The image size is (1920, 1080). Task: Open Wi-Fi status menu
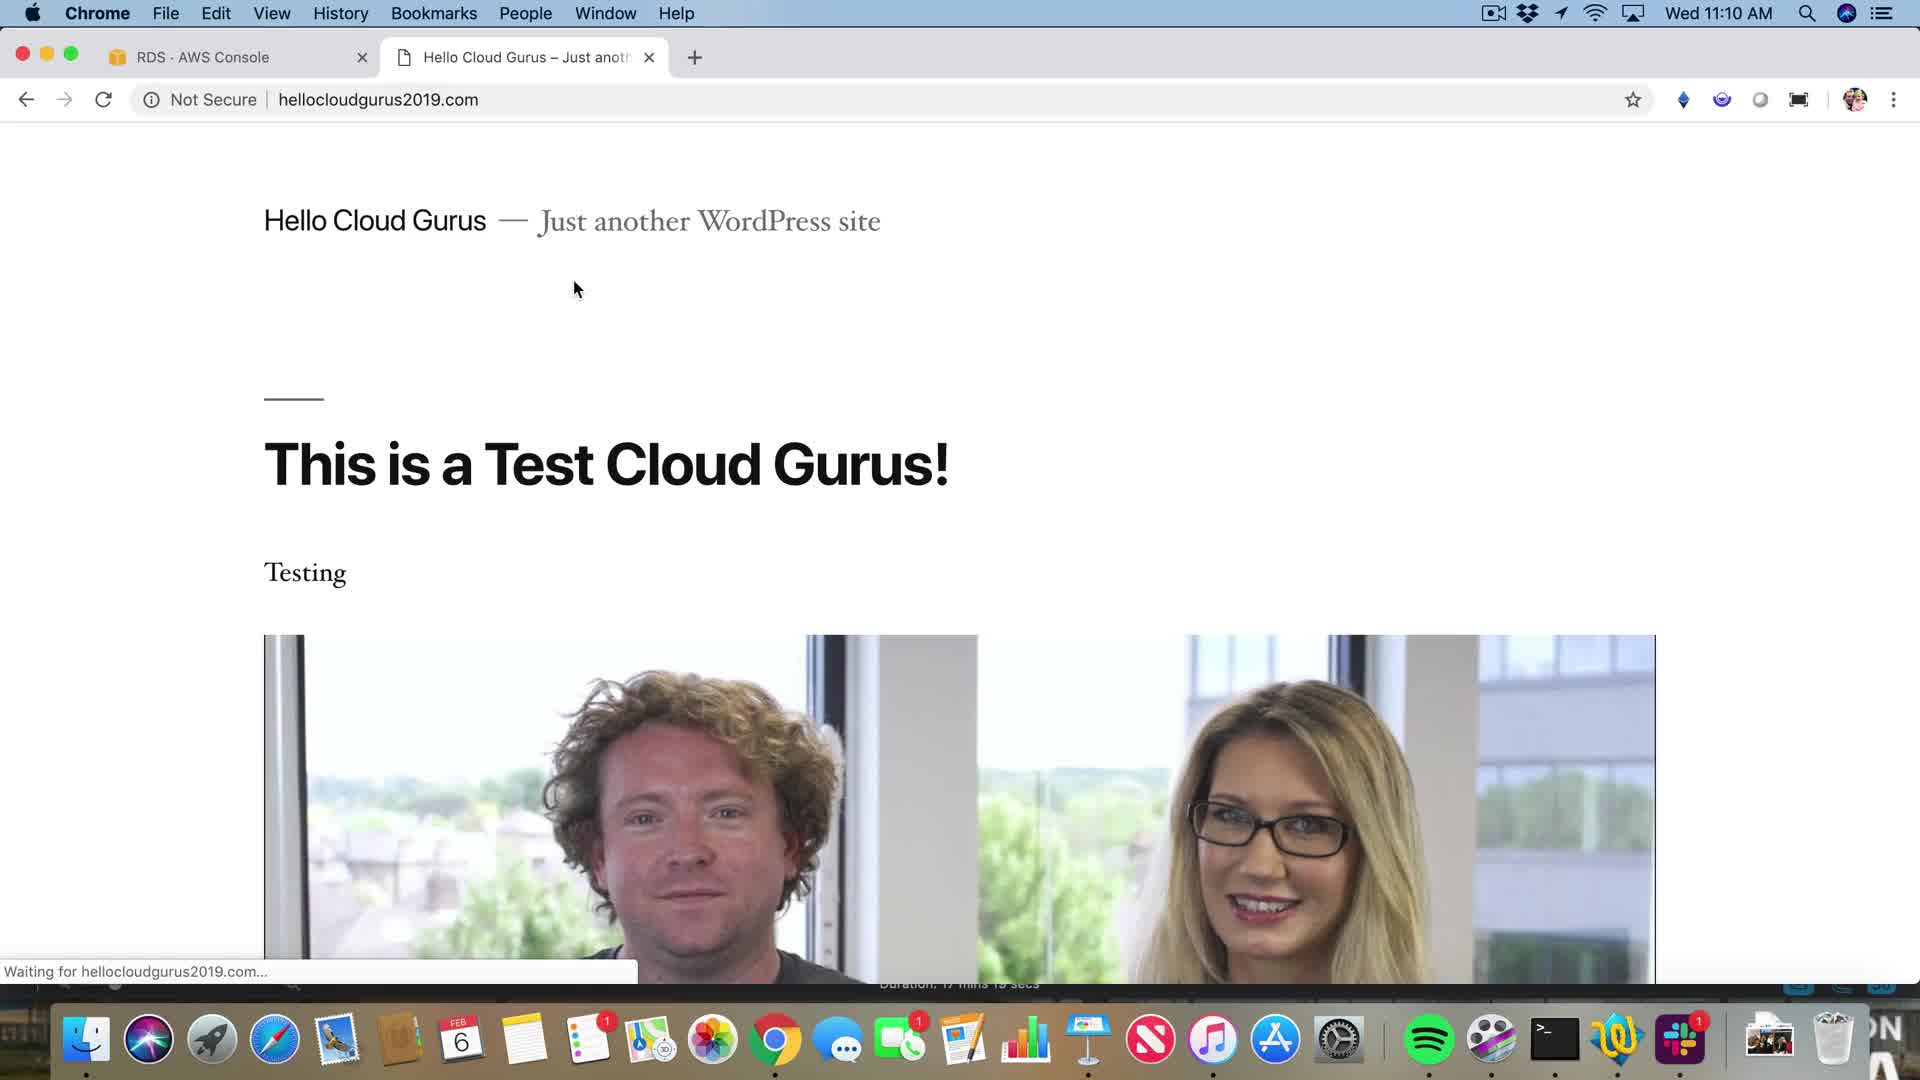(1595, 13)
